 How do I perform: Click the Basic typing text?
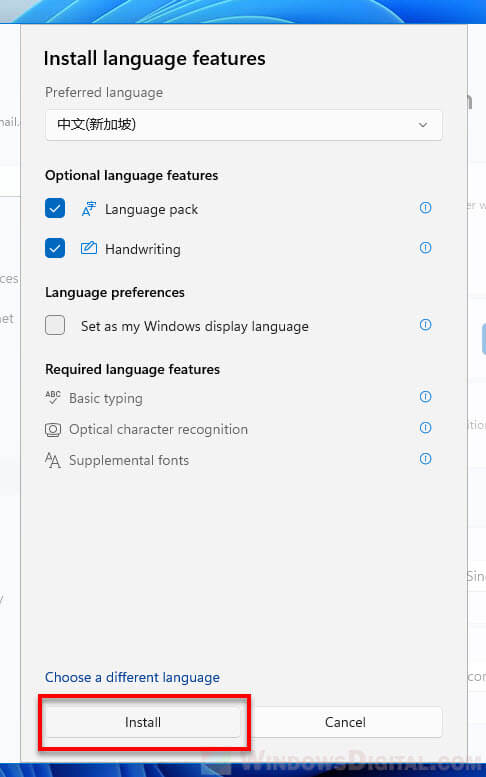(x=106, y=398)
